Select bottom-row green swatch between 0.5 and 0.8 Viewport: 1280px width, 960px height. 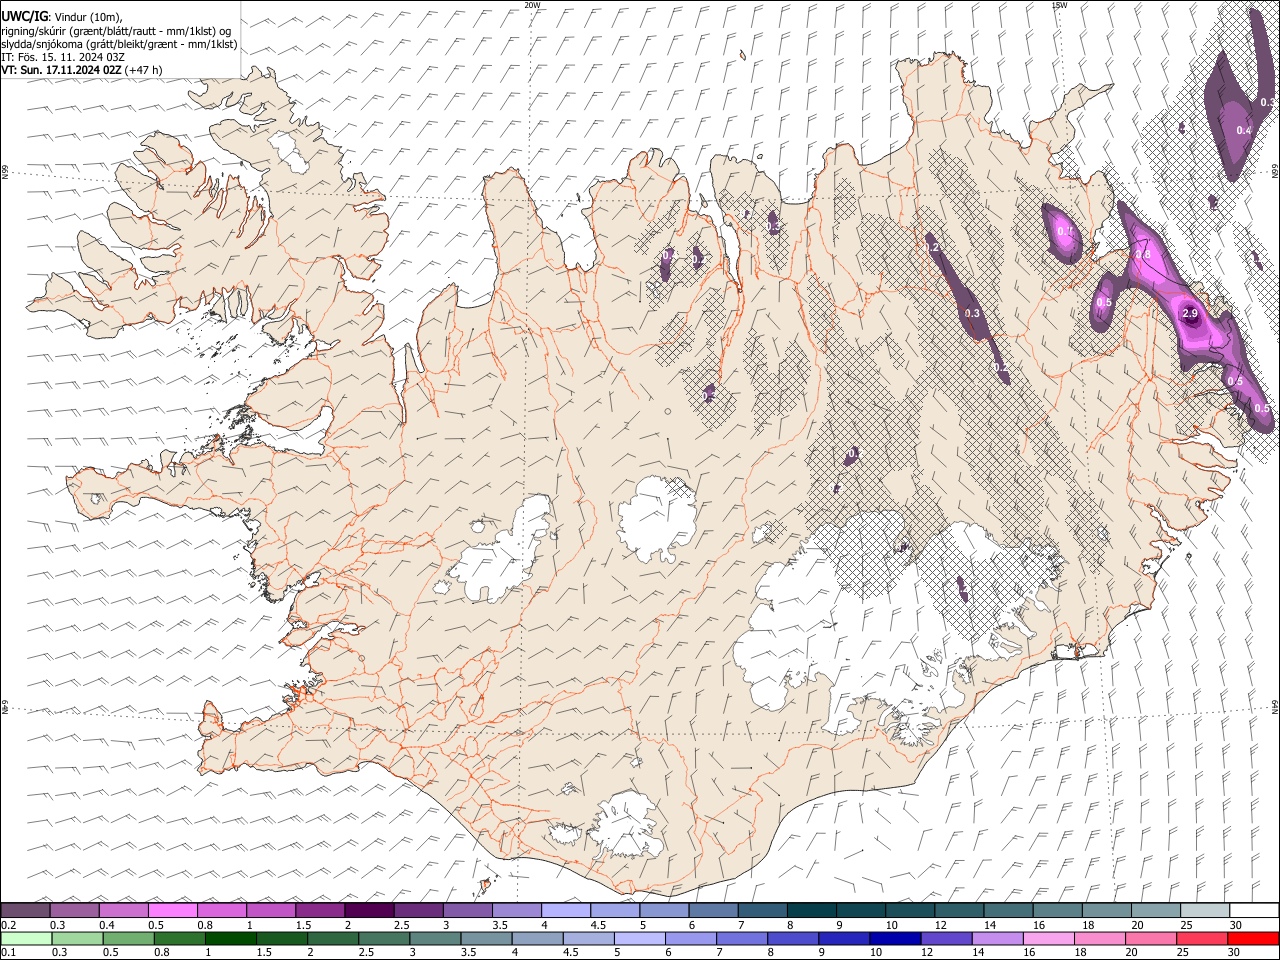click(128, 938)
